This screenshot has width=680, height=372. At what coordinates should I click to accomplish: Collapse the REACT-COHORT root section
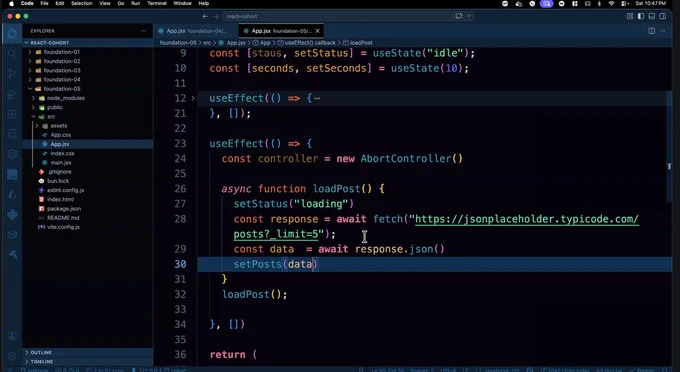coord(88,43)
